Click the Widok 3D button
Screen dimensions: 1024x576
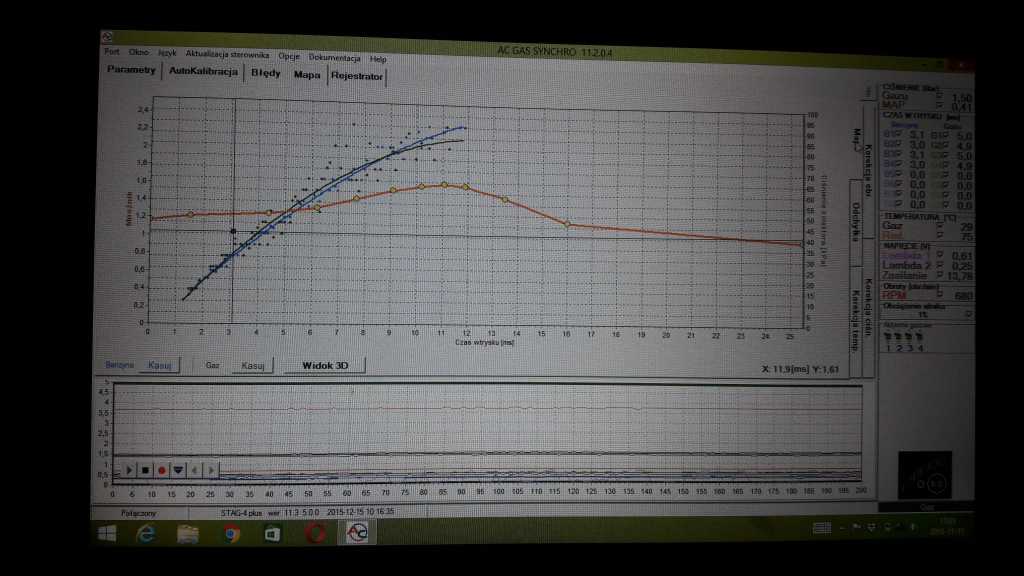click(323, 365)
